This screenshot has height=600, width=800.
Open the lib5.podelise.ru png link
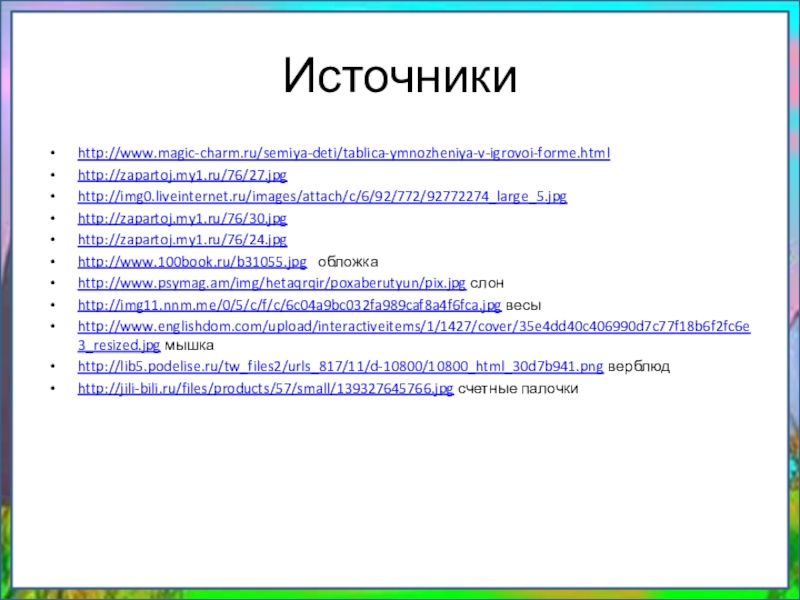click(x=340, y=366)
